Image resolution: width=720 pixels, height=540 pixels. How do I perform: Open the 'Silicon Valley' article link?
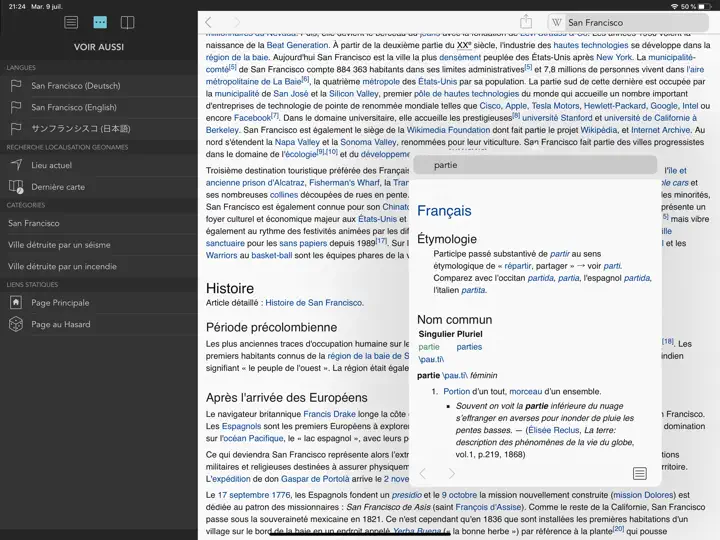[354, 94]
